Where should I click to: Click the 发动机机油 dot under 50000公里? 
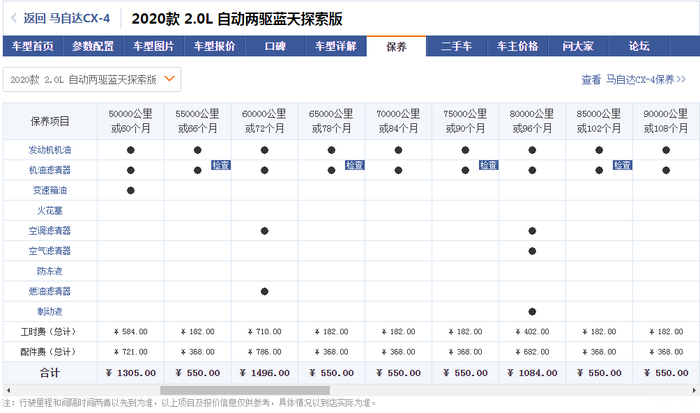pos(131,149)
